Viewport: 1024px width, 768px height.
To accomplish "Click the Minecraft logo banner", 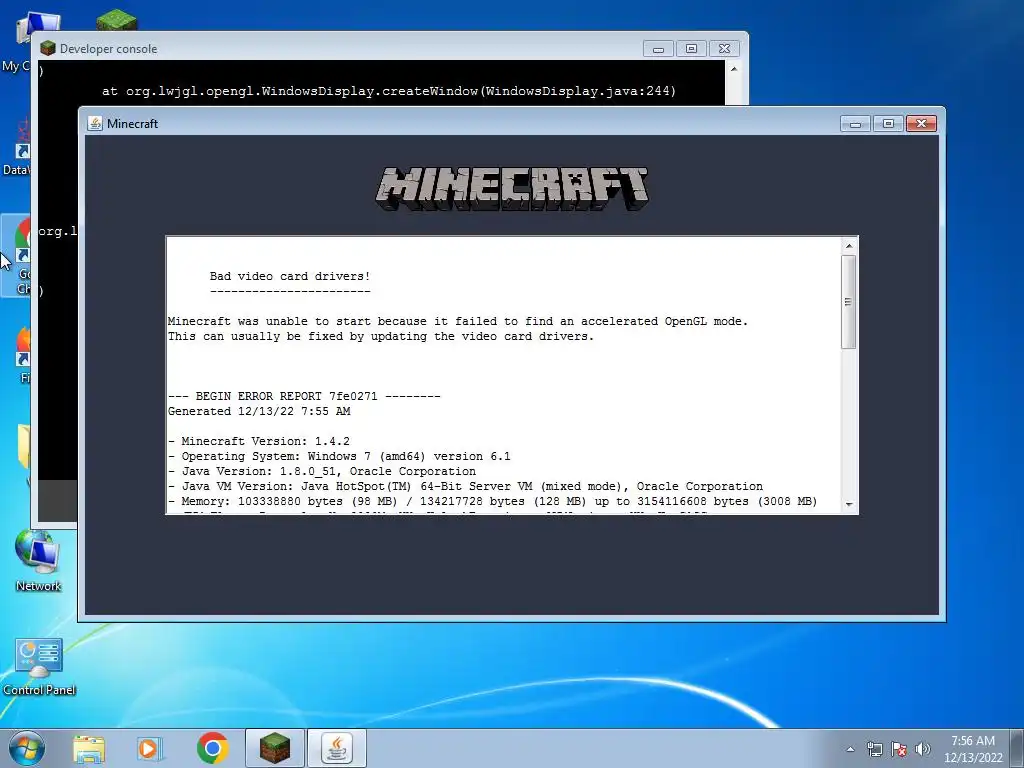I will [512, 189].
